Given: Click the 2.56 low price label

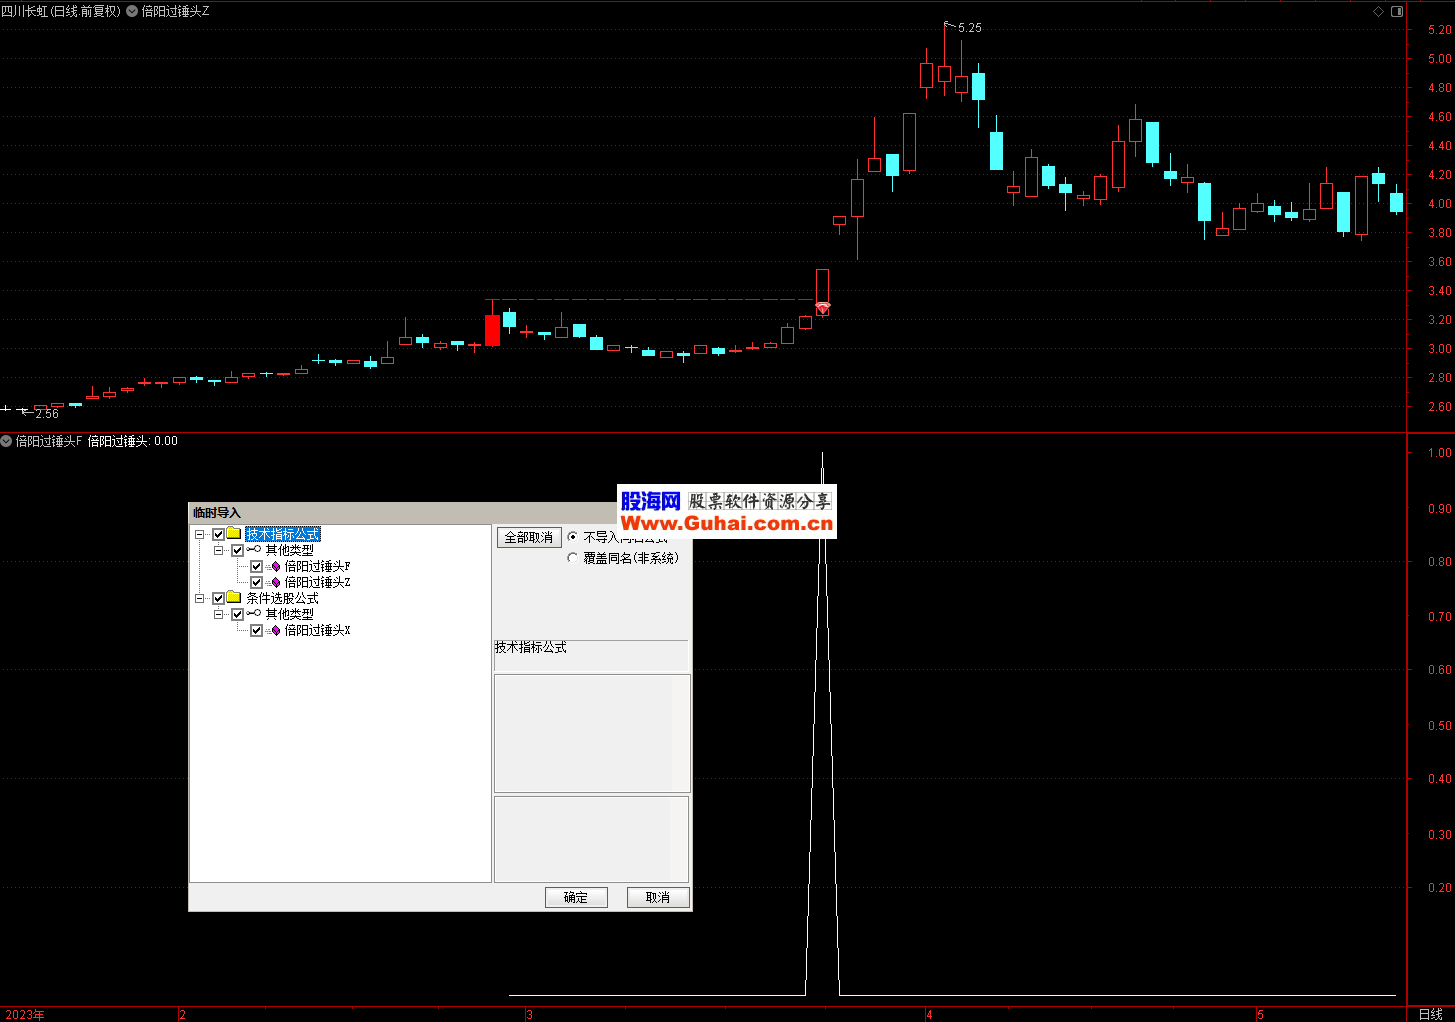Looking at the screenshot, I should [47, 413].
